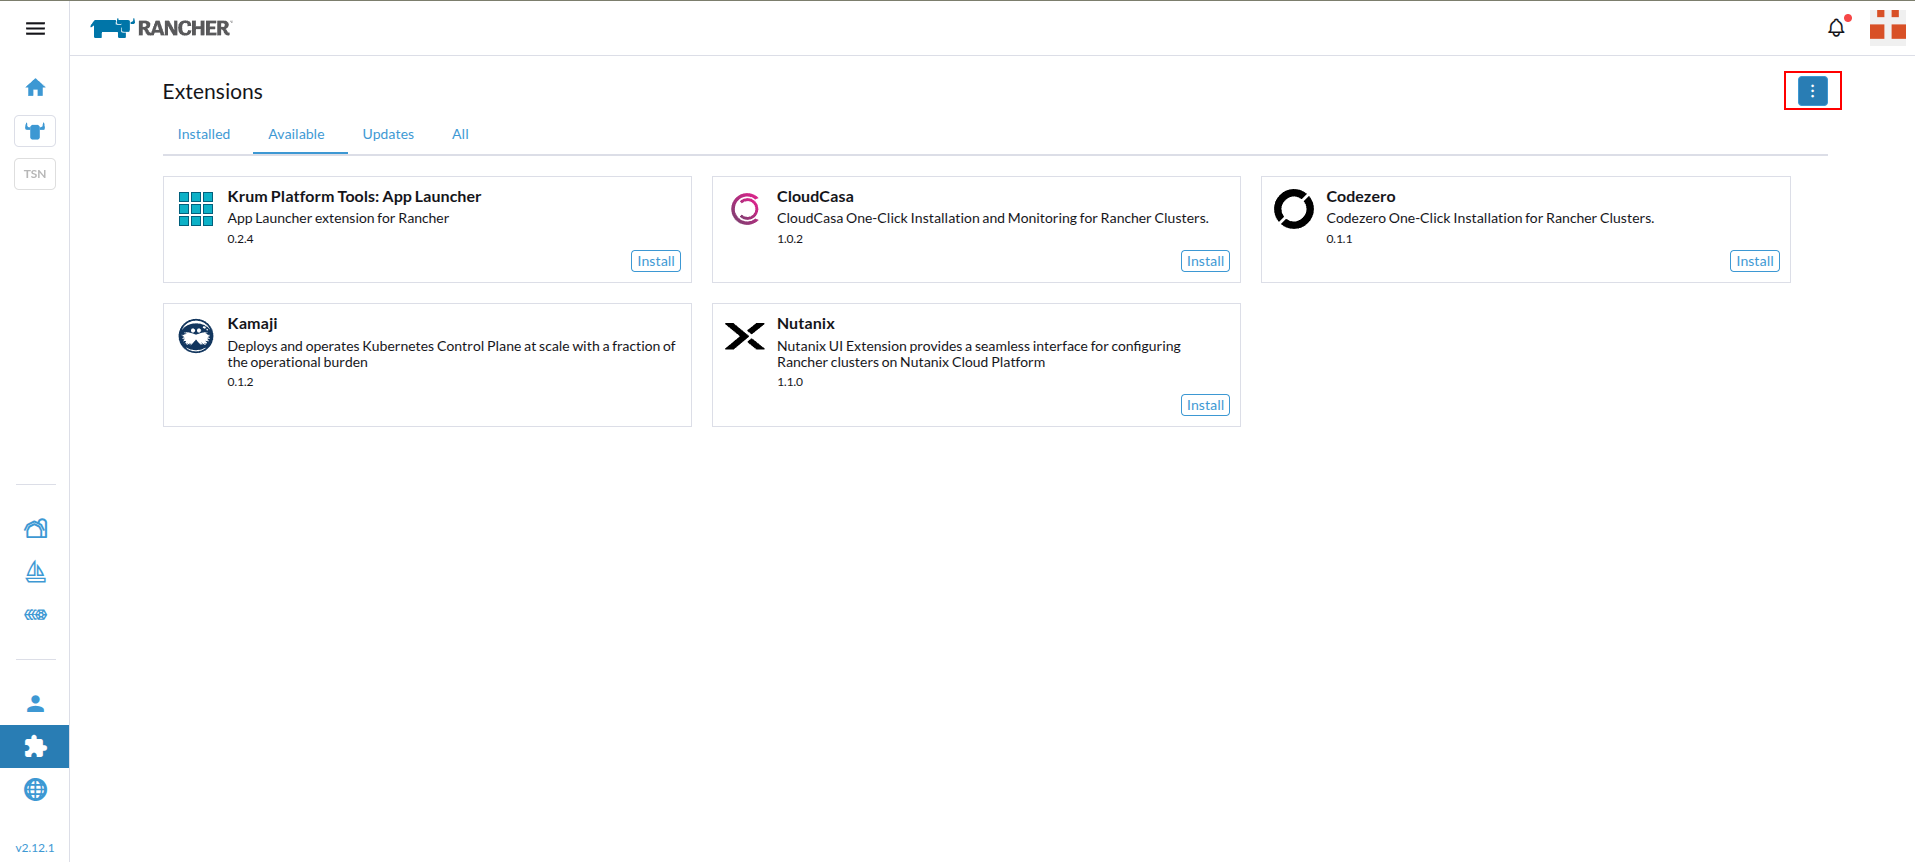Image resolution: width=1915 pixels, height=862 pixels.
Task: Select the TSN cluster badge
Action: (35, 174)
